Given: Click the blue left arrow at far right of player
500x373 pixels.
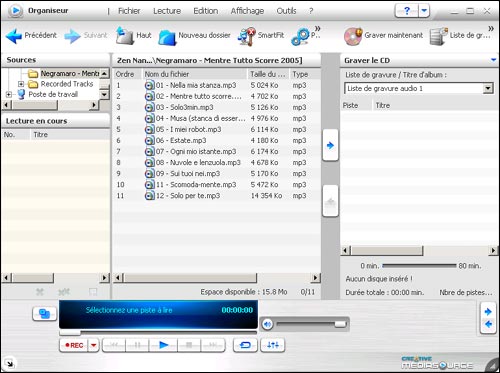Looking at the screenshot, I should click(488, 324).
